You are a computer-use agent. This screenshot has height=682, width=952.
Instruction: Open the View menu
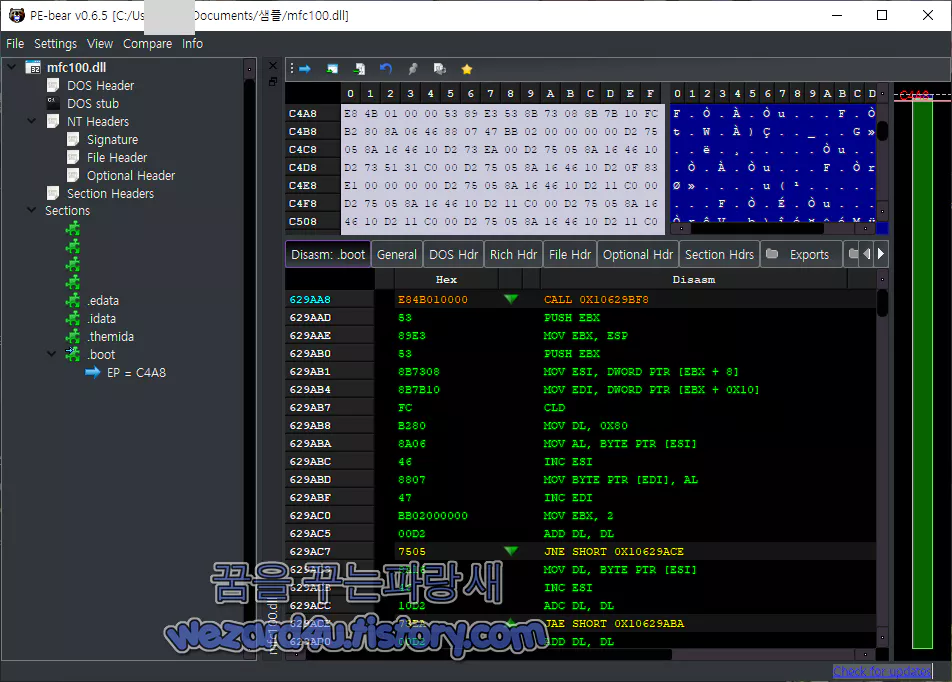click(100, 44)
